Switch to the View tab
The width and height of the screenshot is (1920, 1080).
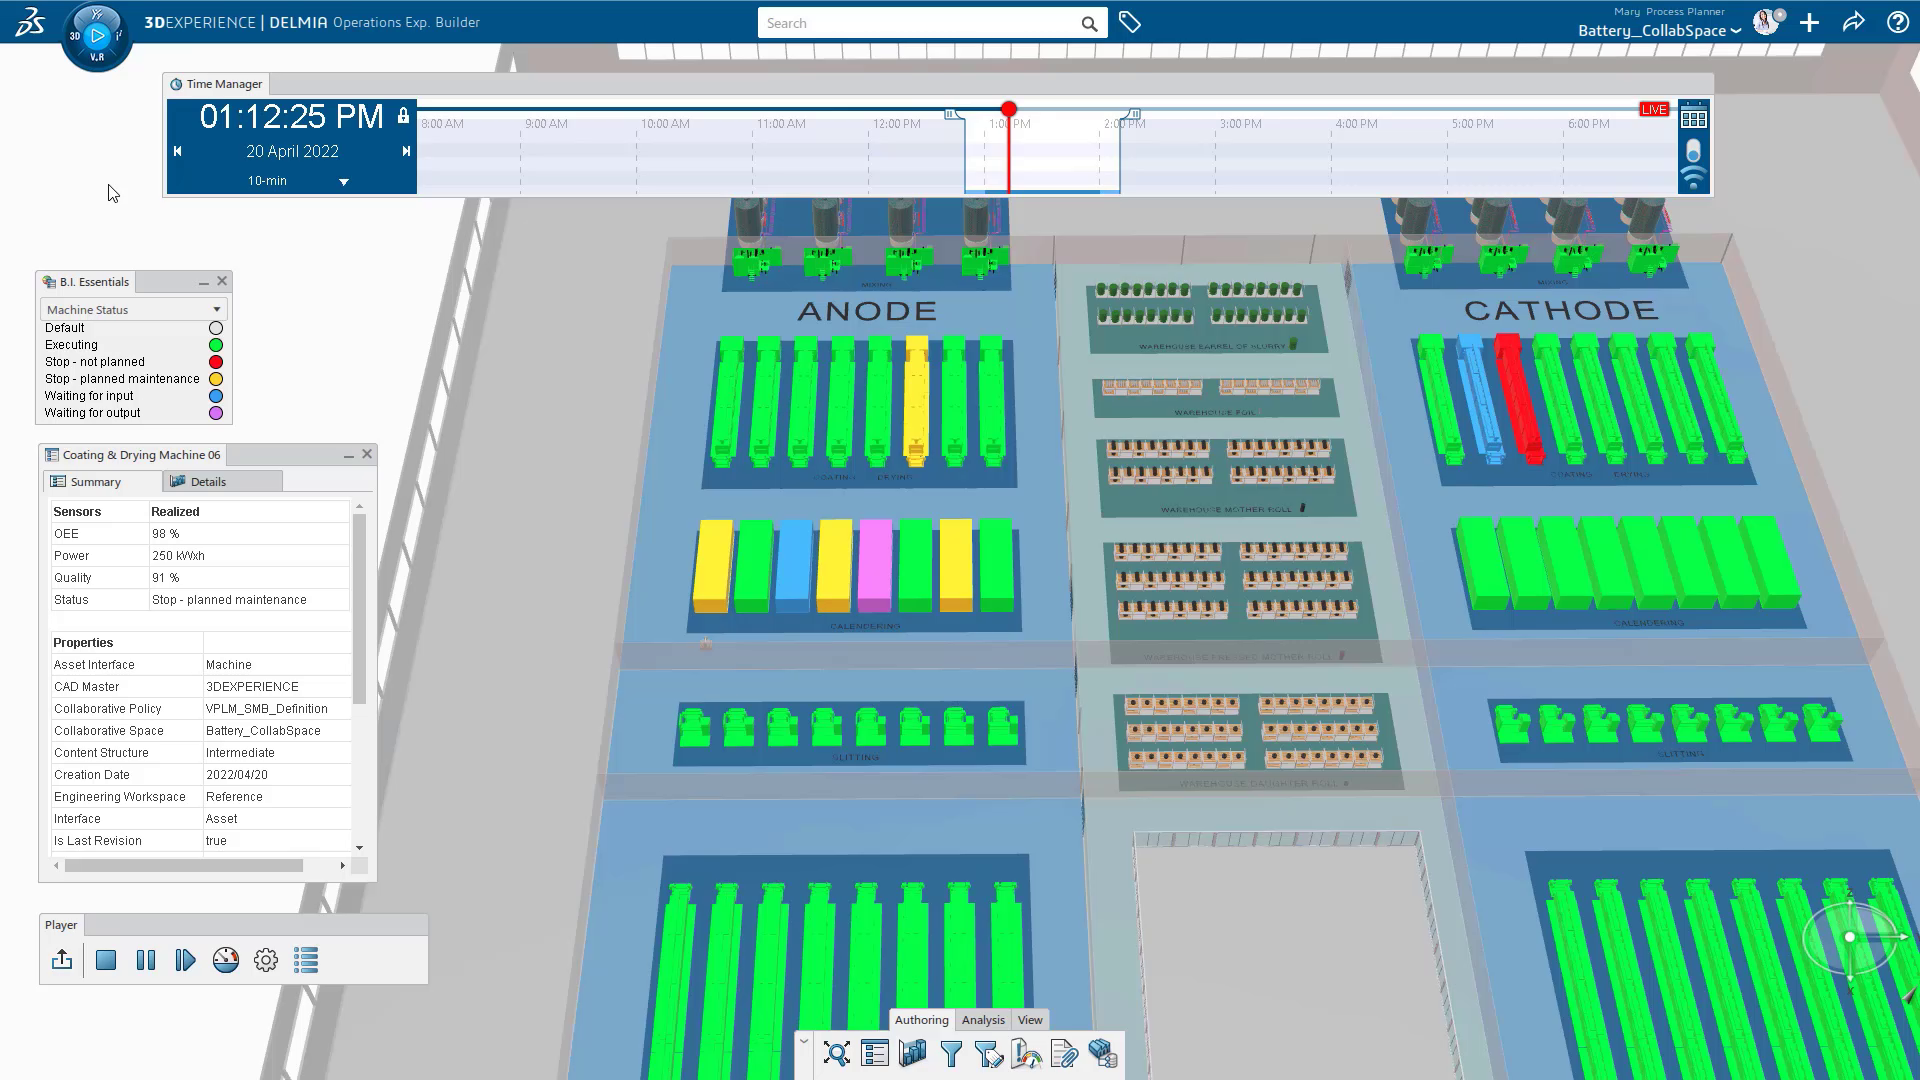pos(1030,1020)
